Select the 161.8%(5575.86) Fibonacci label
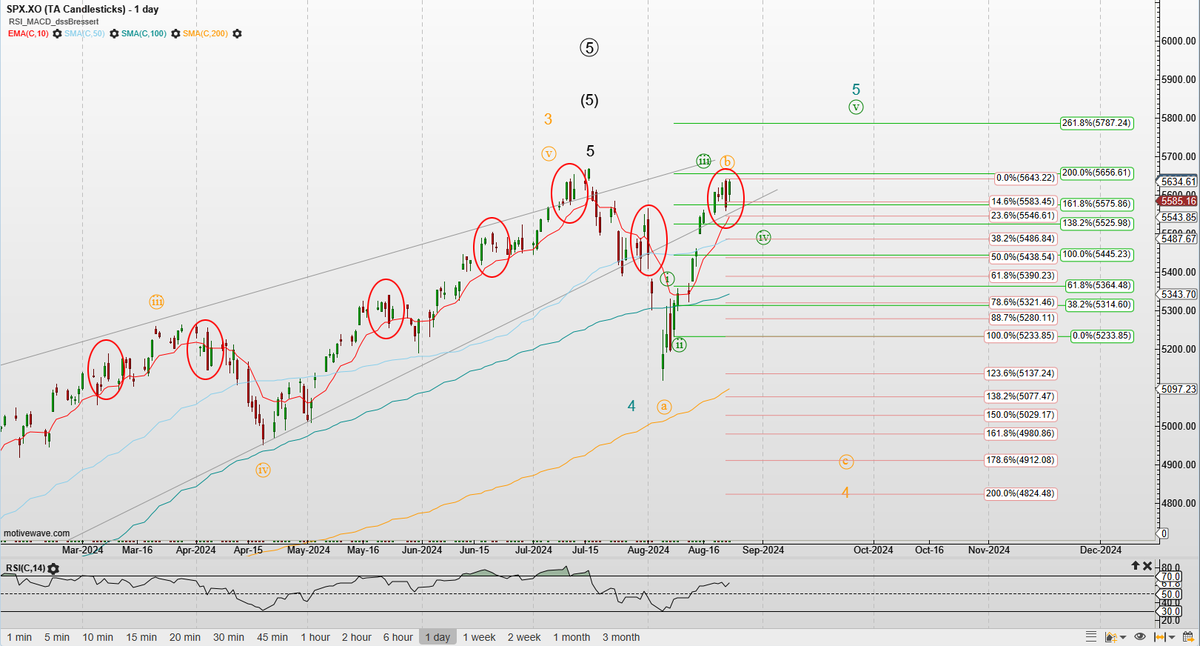 coord(1097,203)
